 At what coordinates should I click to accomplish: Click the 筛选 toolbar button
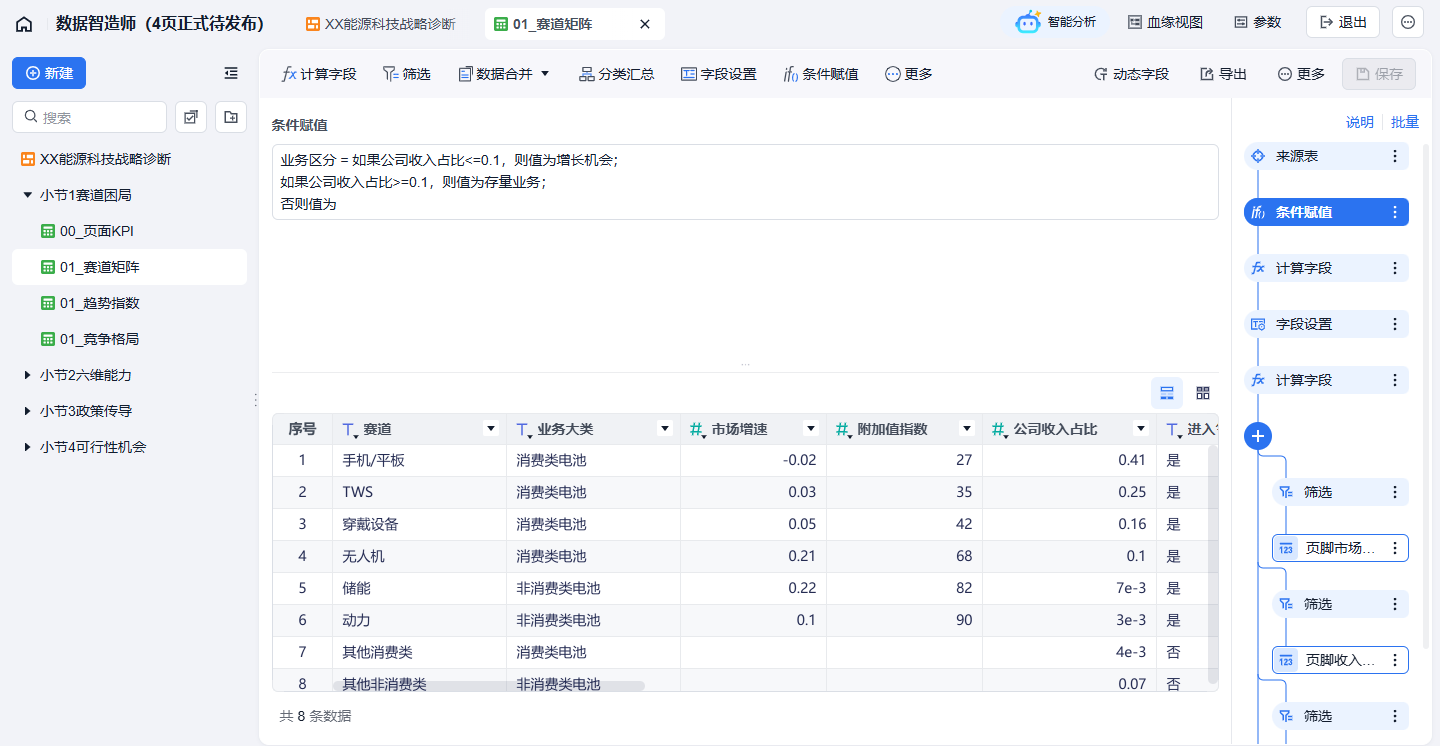(407, 74)
